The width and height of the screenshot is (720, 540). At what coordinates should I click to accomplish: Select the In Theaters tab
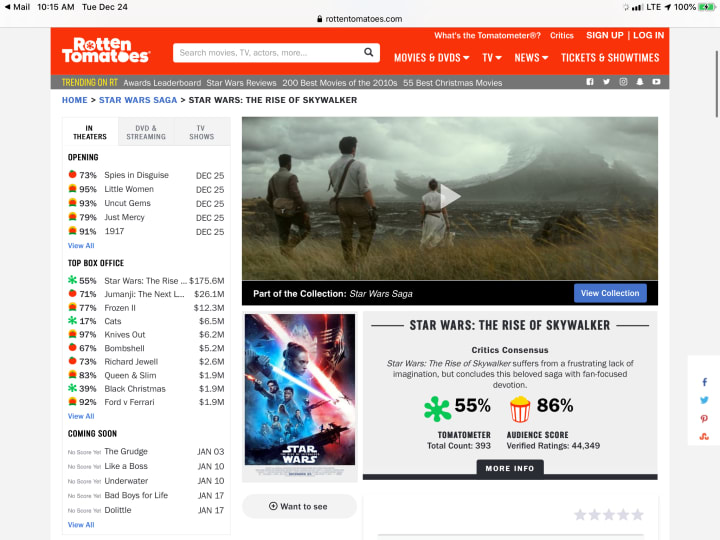tap(90, 132)
